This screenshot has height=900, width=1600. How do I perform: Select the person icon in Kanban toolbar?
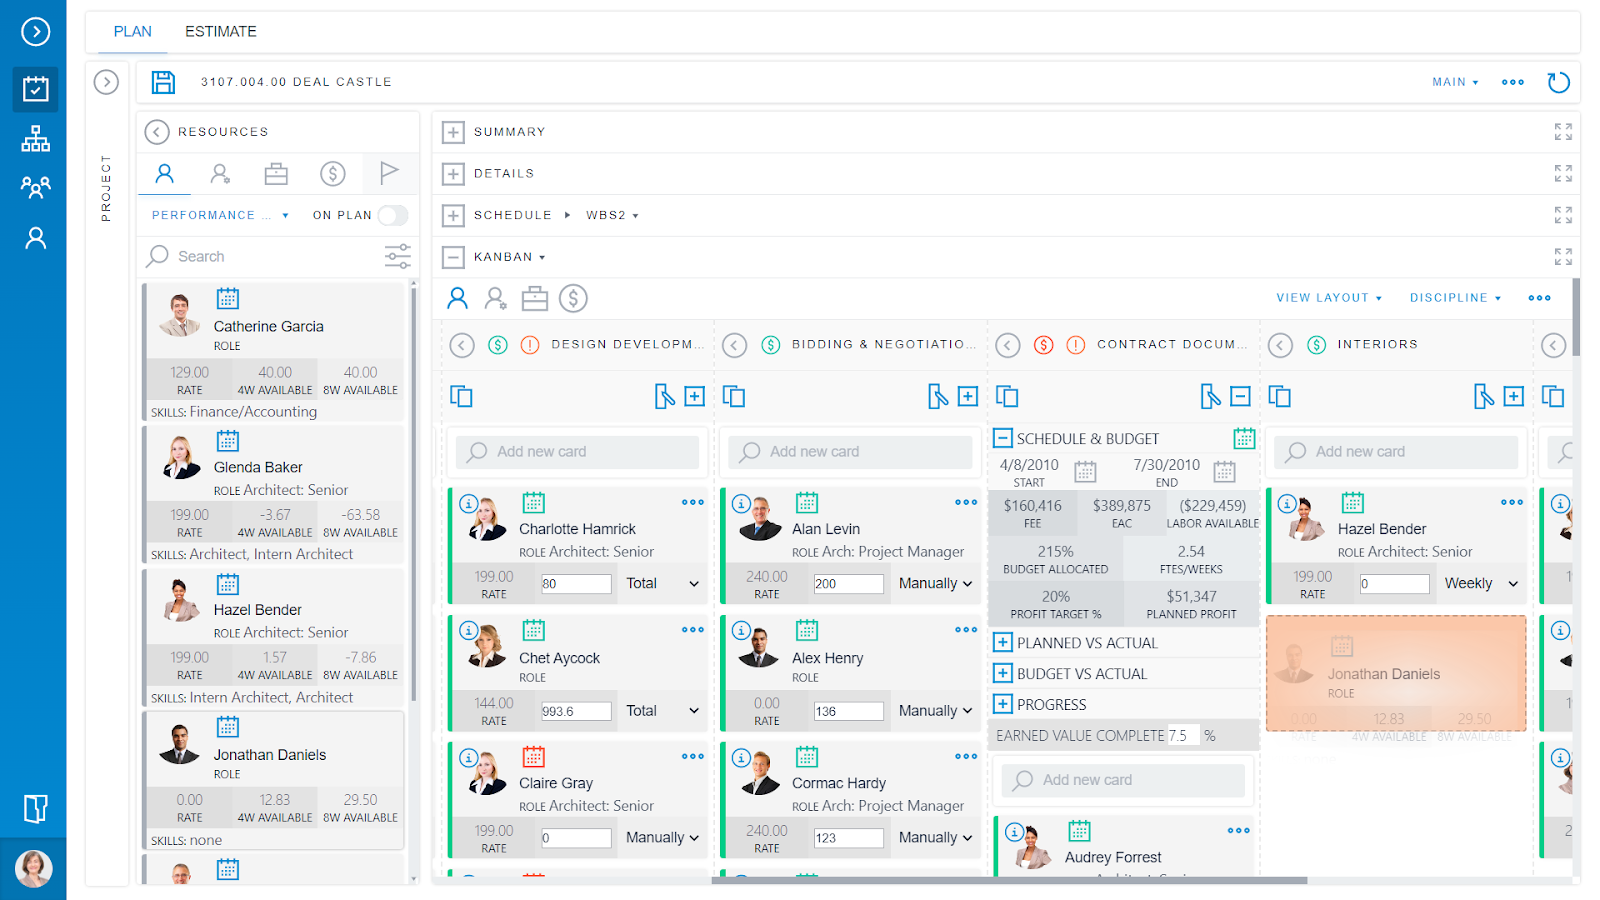(x=457, y=298)
